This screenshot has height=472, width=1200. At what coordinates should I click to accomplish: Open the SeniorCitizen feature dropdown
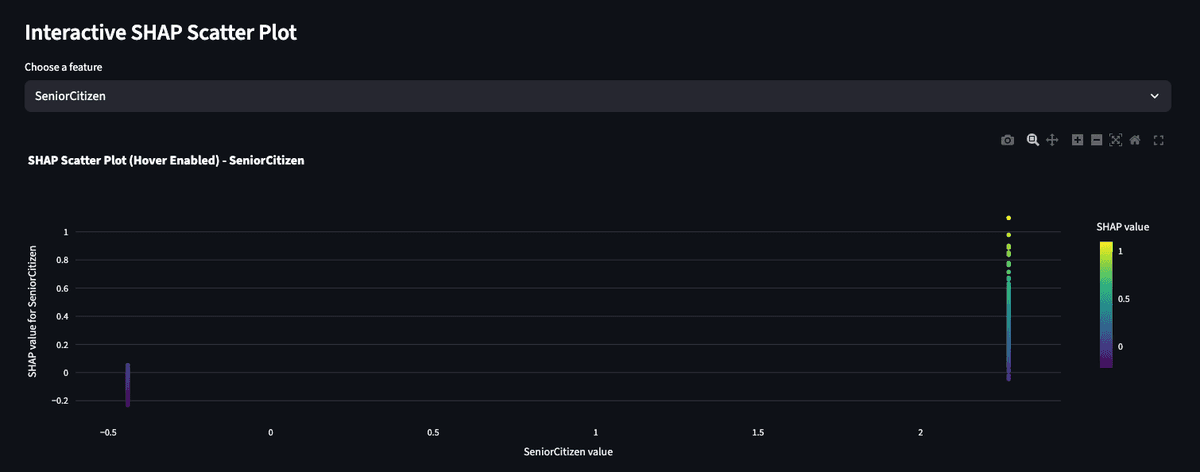pos(597,96)
